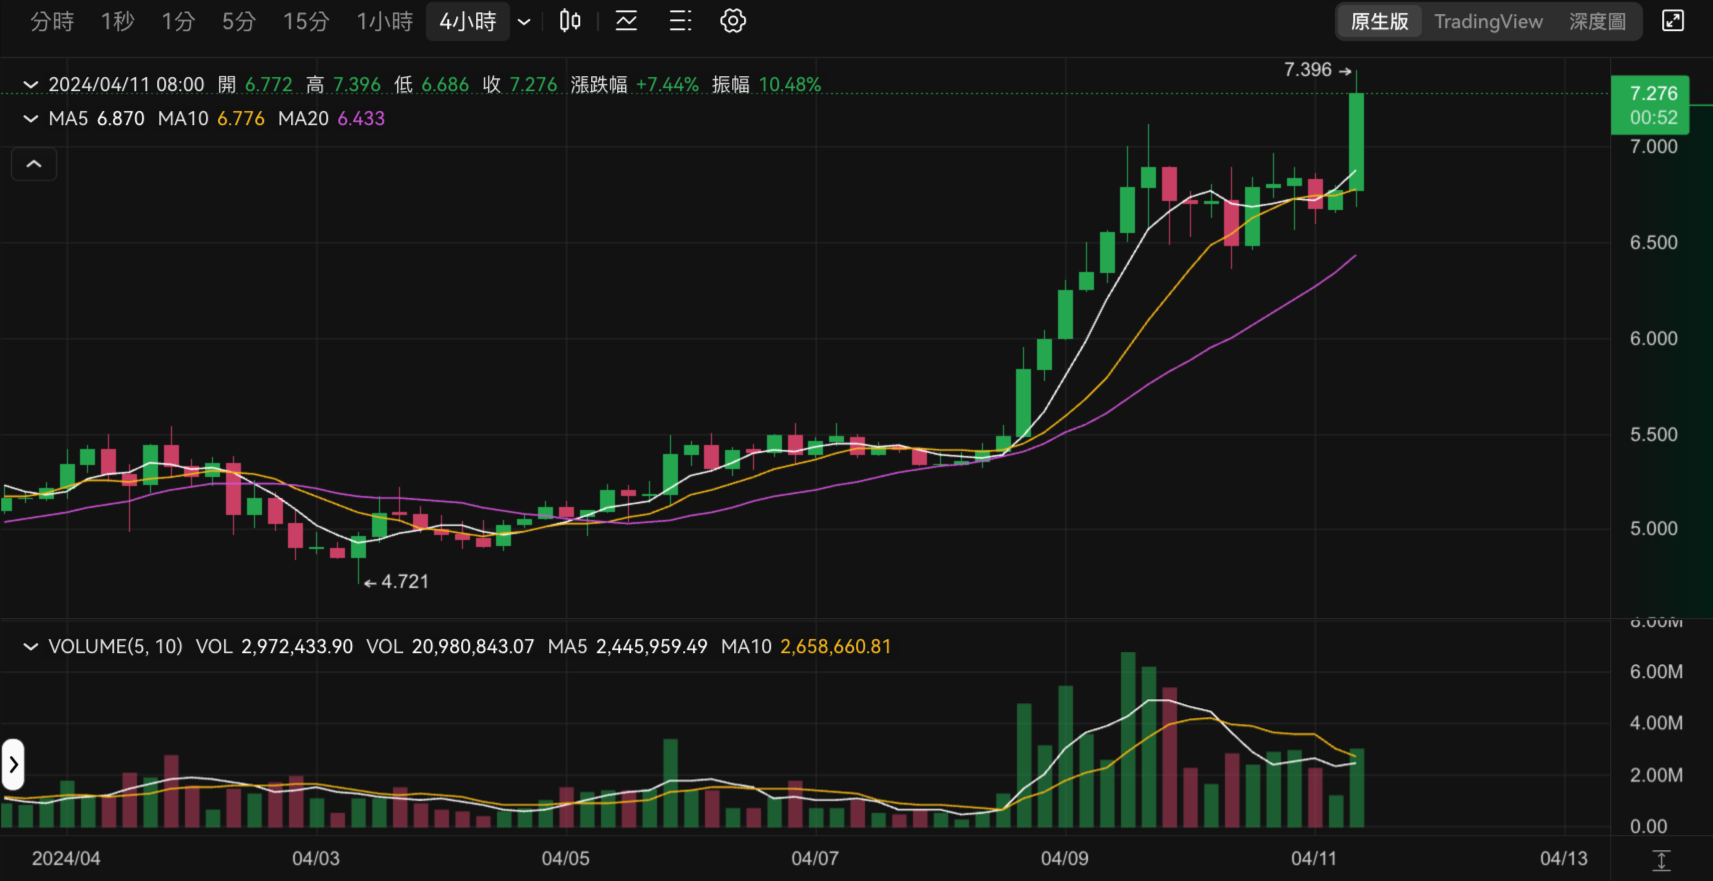Click the 04/07 date on the time axis
Viewport: 1713px width, 881px height.
[815, 859]
